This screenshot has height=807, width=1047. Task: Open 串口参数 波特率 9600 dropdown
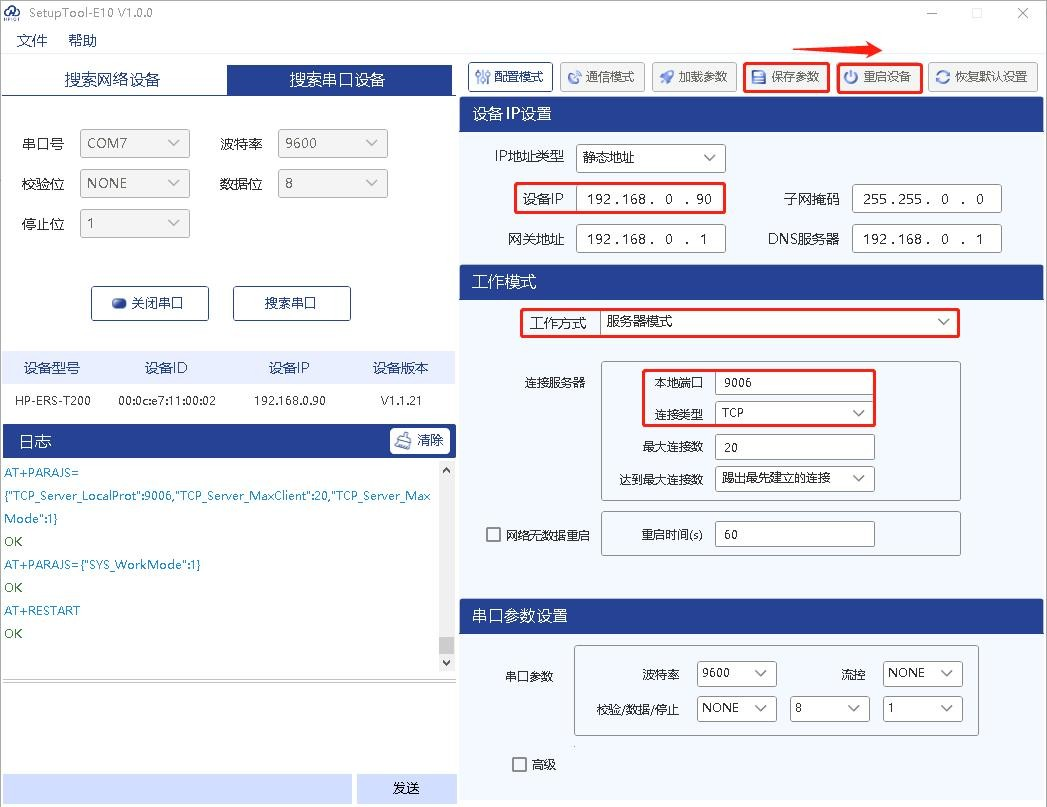(x=736, y=674)
